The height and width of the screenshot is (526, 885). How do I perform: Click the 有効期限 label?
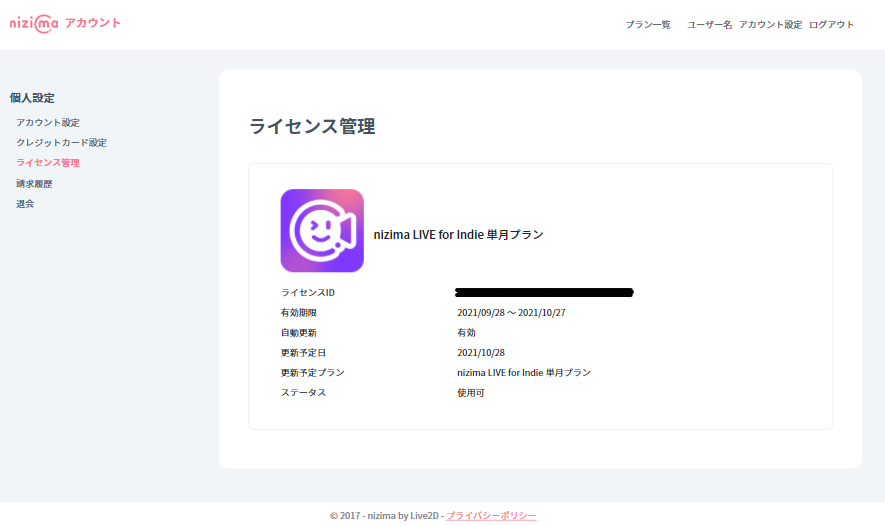(x=299, y=313)
